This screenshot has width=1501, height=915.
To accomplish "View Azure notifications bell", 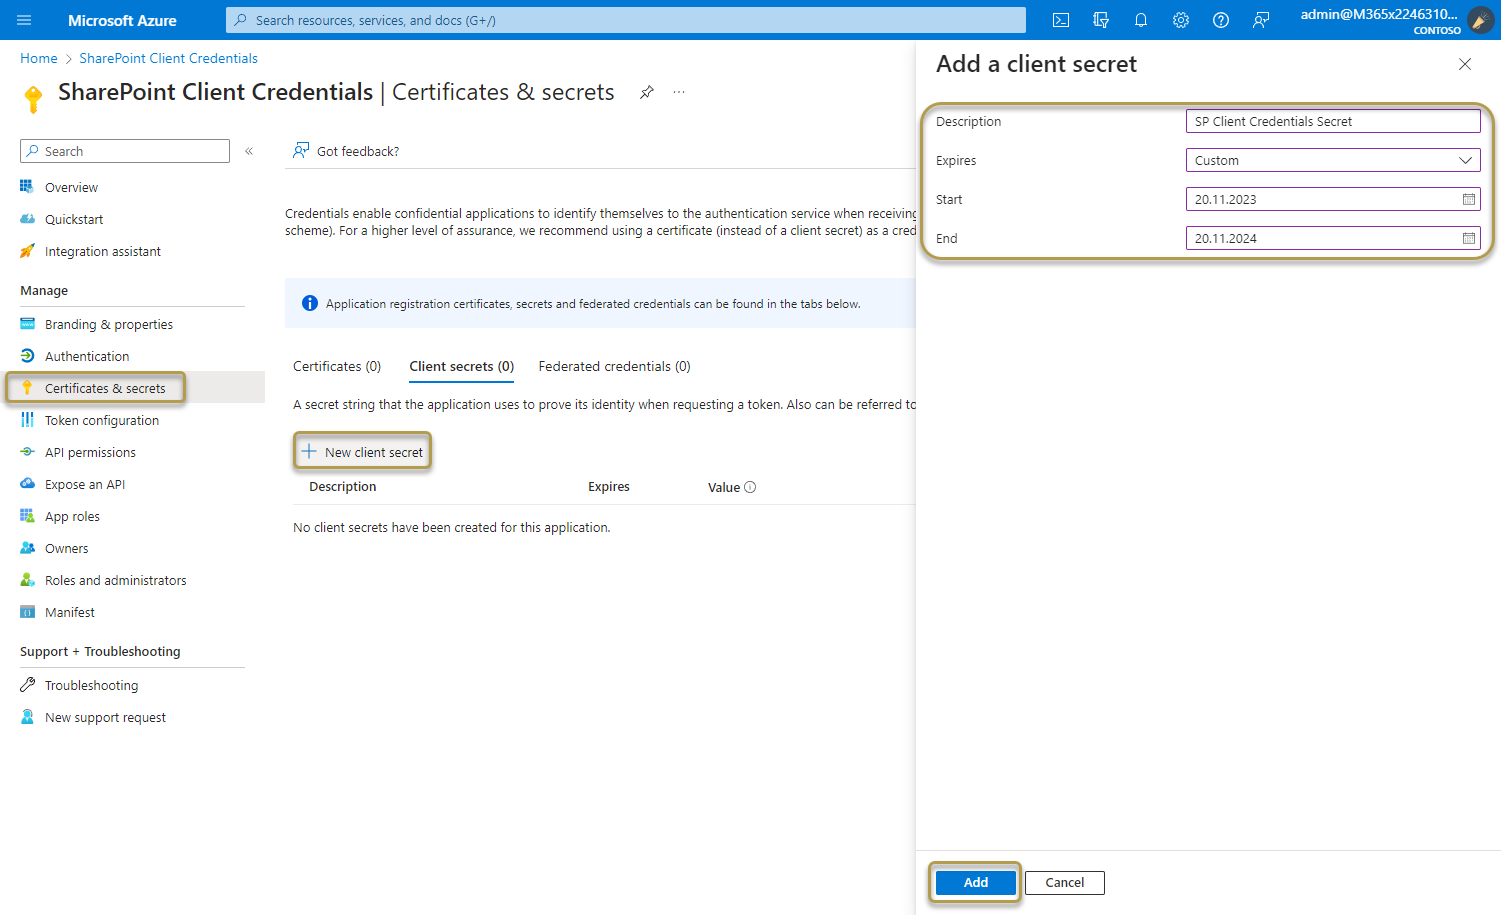I will point(1140,19).
